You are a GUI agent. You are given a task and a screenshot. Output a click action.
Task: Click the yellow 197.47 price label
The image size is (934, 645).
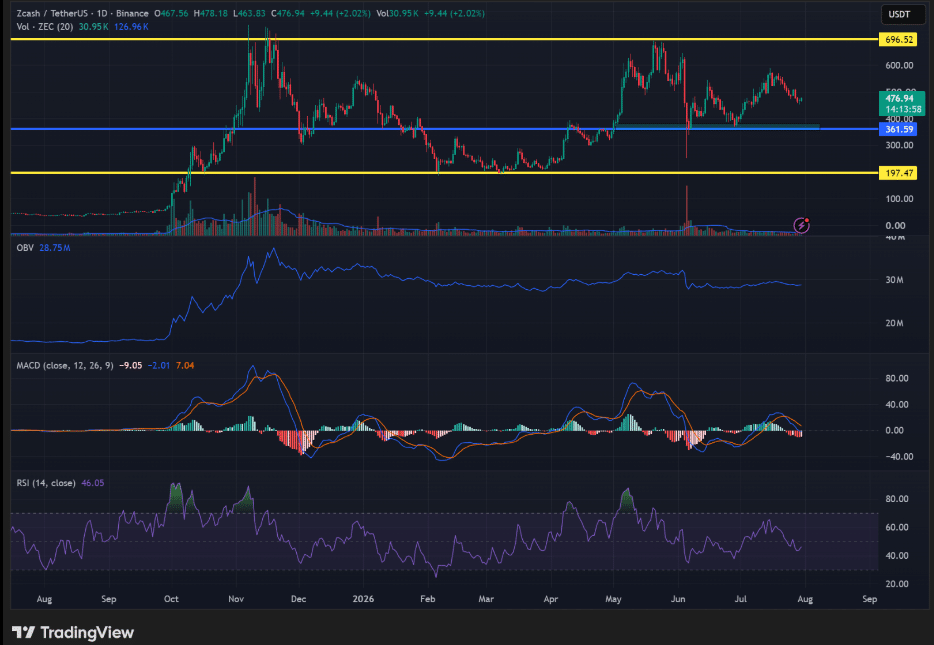[x=899, y=173]
